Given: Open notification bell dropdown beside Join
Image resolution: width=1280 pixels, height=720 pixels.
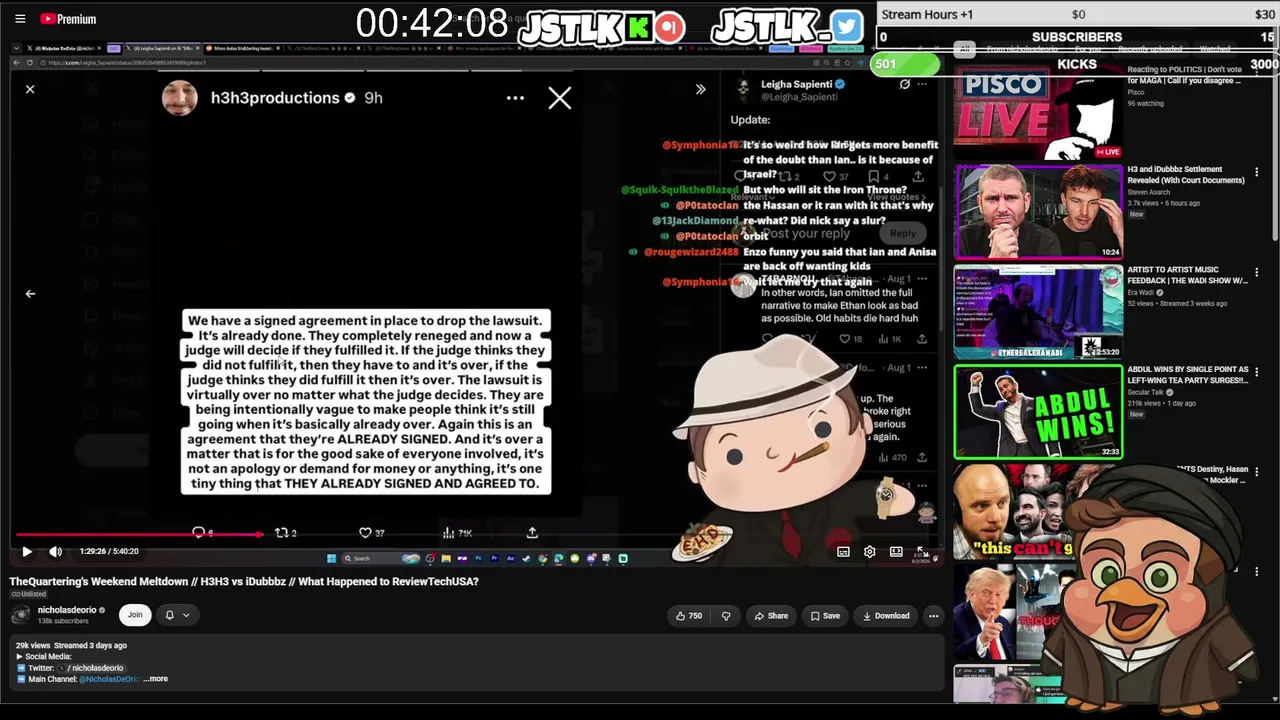Looking at the screenshot, I should 176,615.
